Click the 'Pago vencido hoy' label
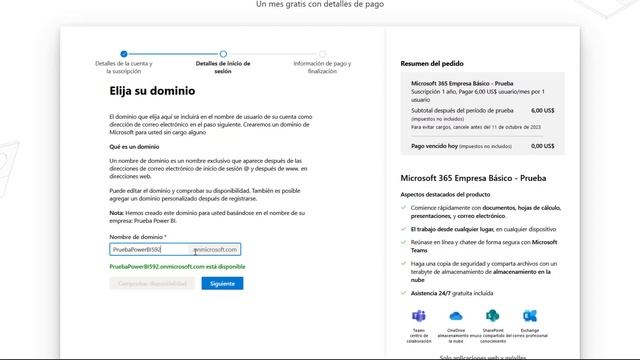The image size is (640, 360). click(434, 146)
